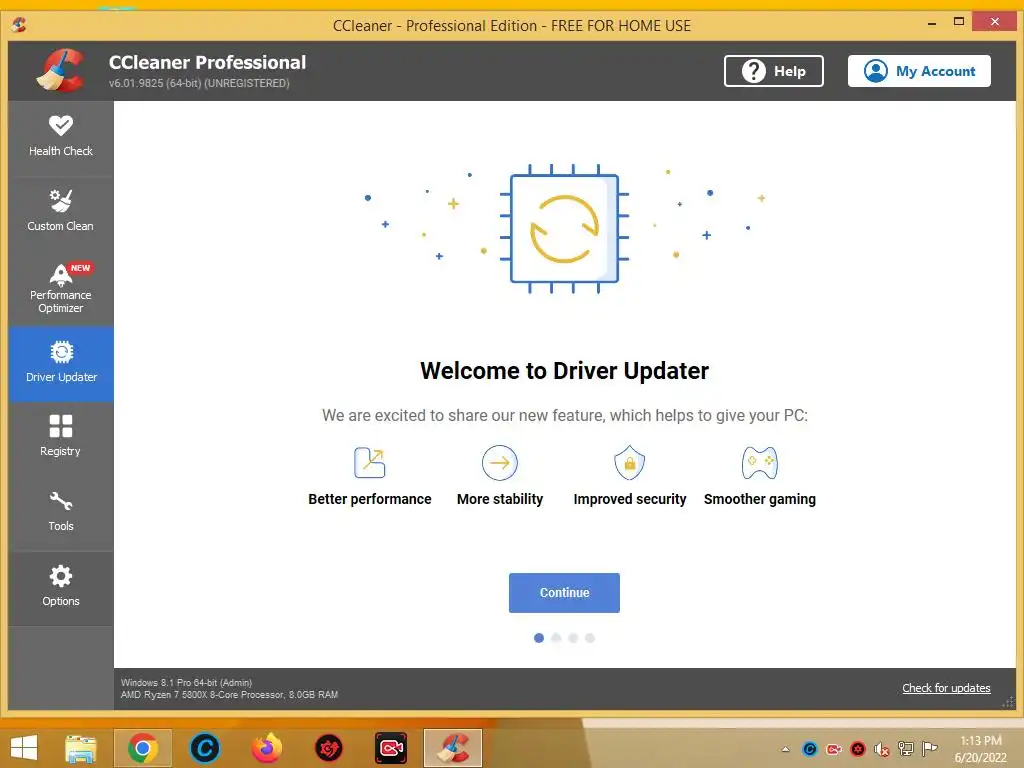Screen dimensions: 1024x768
Task: Select the third onboarding page dot
Action: click(573, 638)
